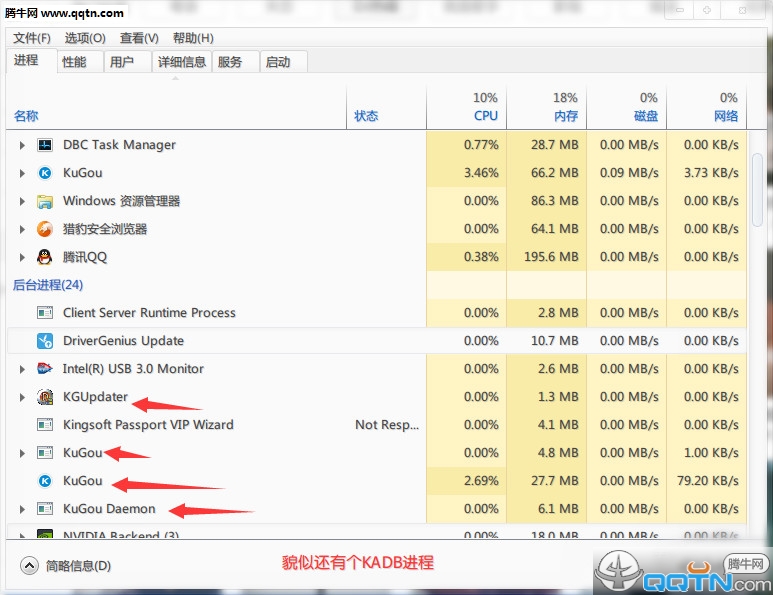Click the 3.73 KB/s network value

(x=711, y=173)
